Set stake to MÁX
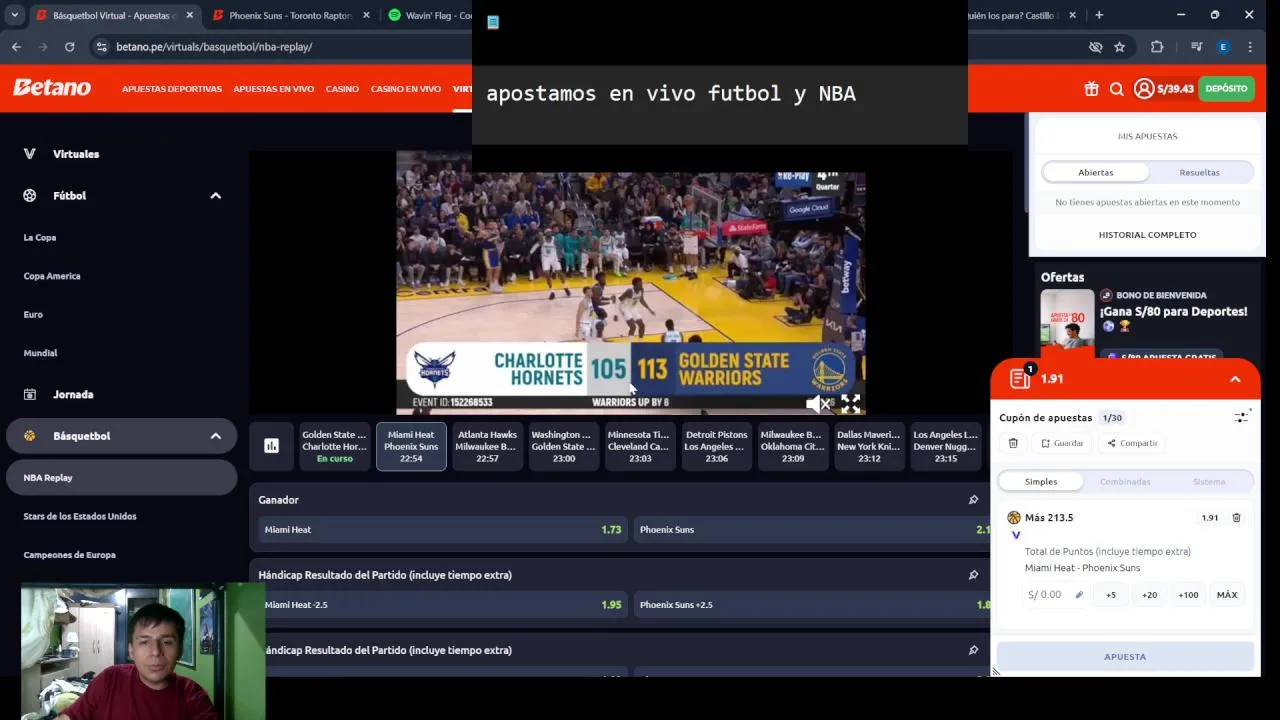The width and height of the screenshot is (1280, 720). [x=1227, y=595]
